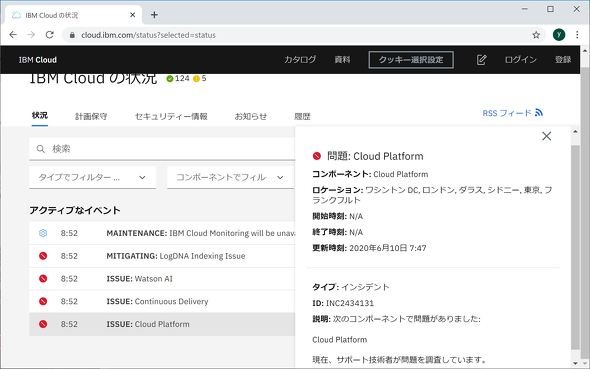590x369 pixels.
Task: Bookmark this page with the star icon
Action: (536, 35)
